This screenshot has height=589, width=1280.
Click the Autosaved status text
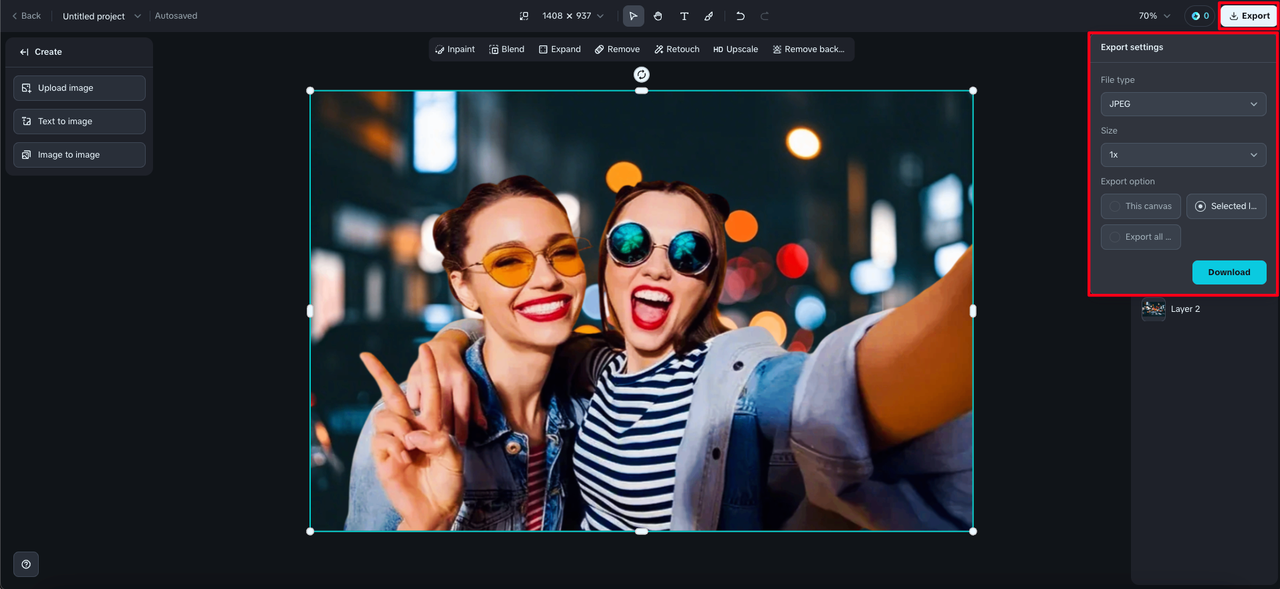tap(176, 16)
